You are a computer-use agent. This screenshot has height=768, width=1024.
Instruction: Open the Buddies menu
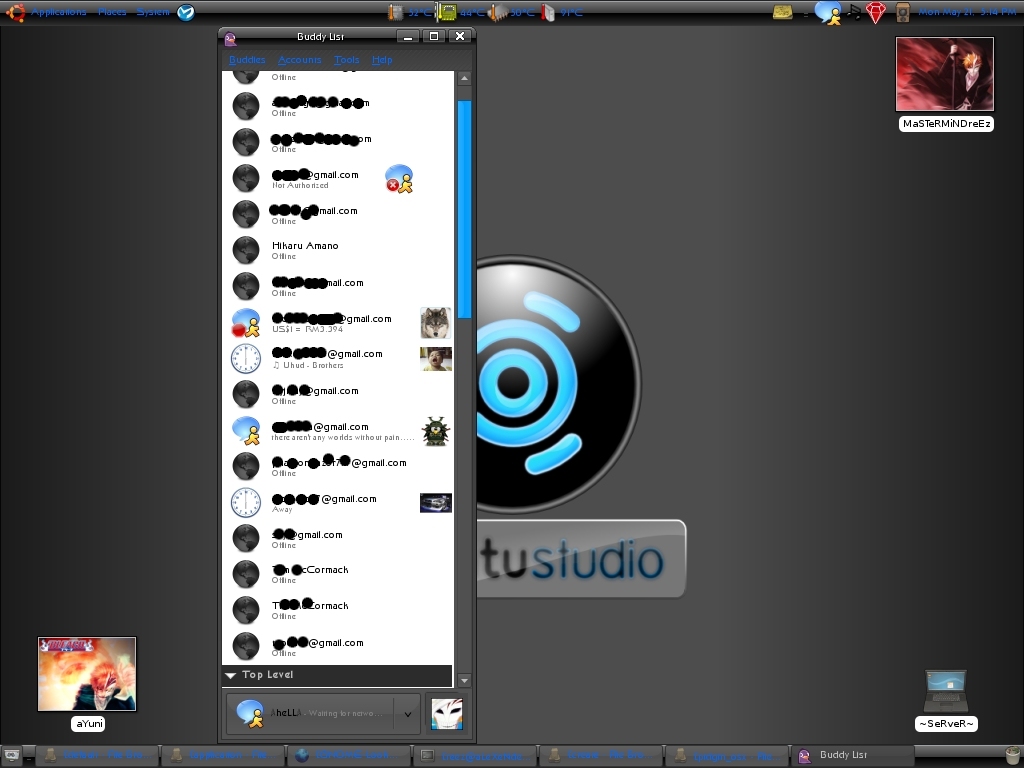[x=247, y=59]
